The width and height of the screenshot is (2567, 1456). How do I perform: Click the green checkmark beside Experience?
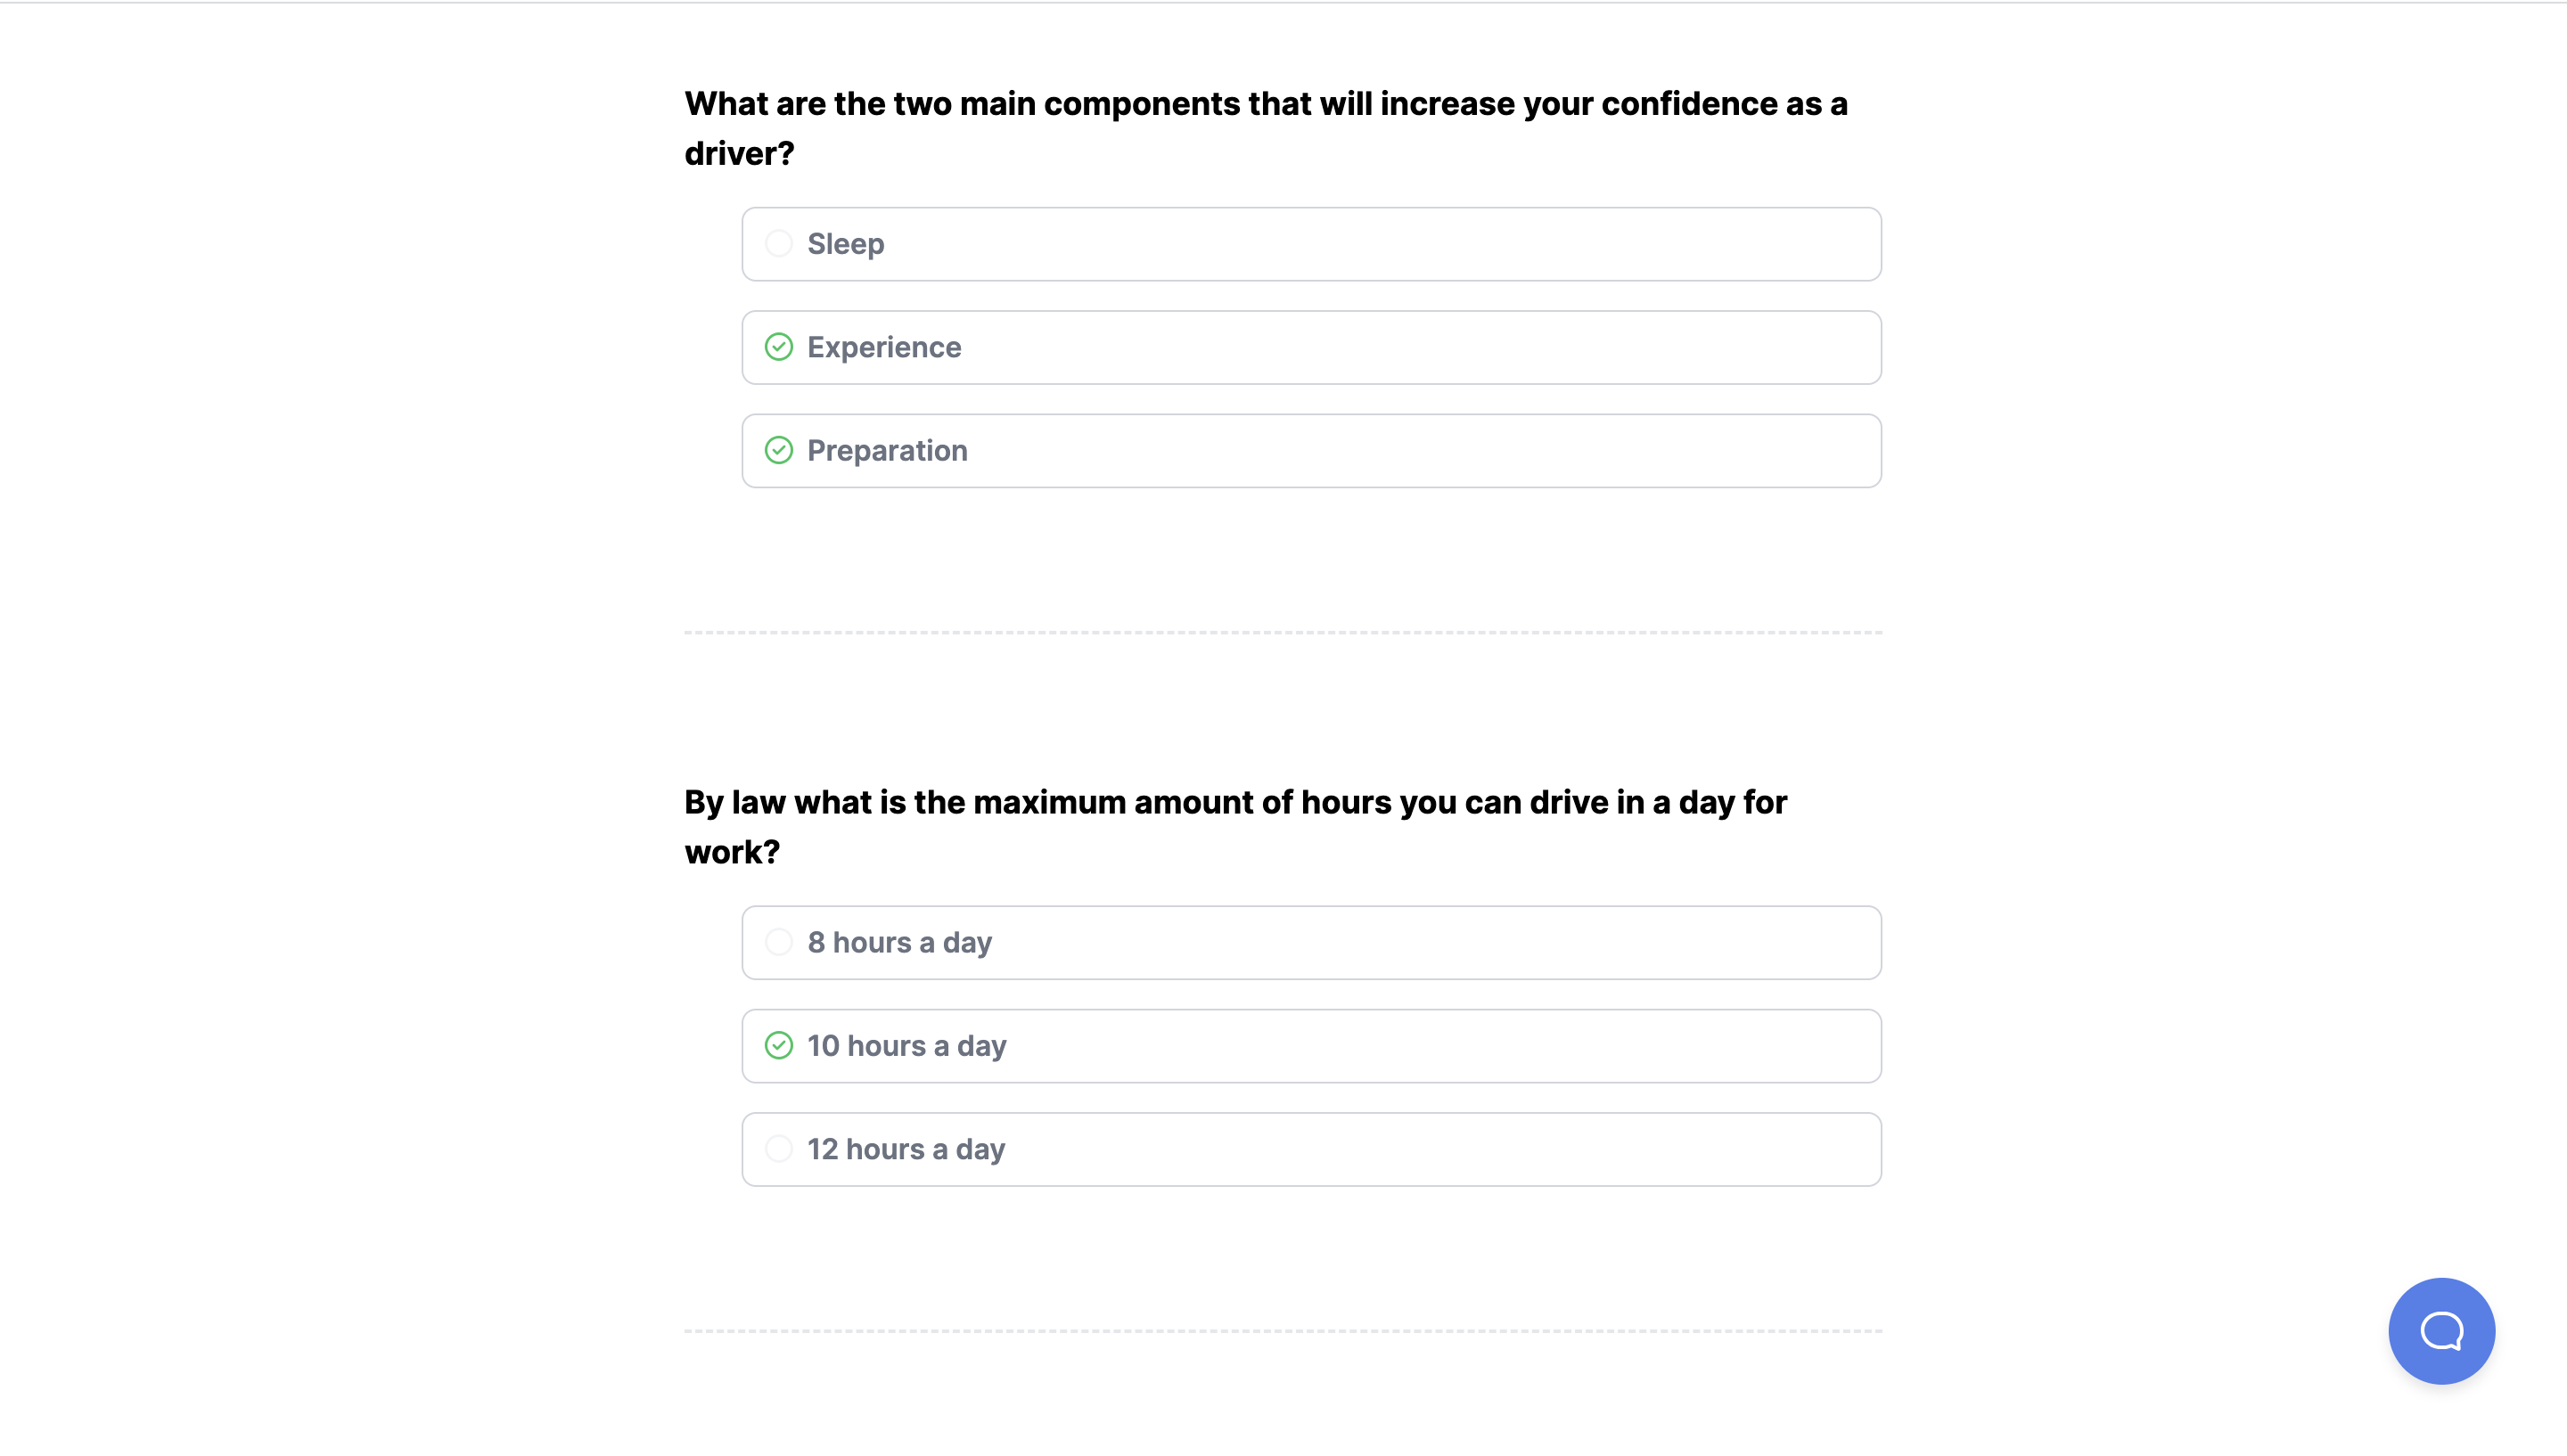tap(778, 347)
